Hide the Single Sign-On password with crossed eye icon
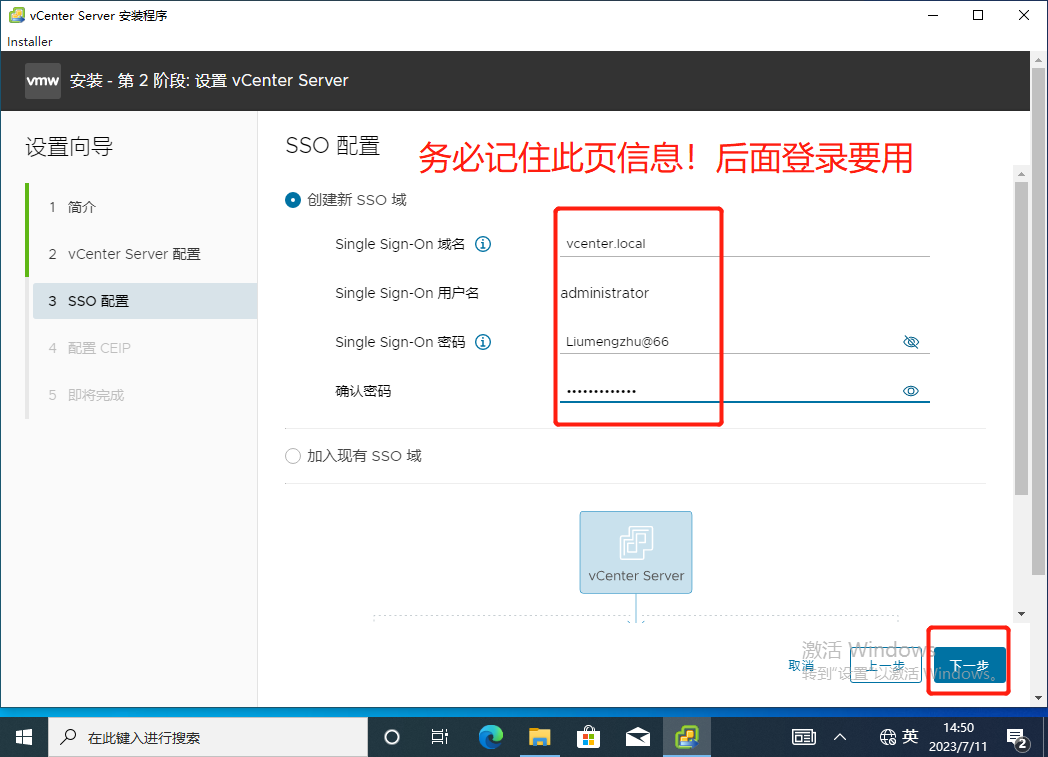Screen dimensions: 1048x757 911,342
